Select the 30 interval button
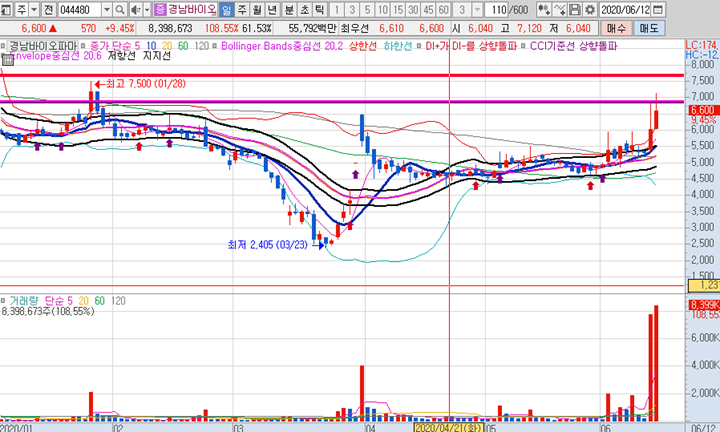 point(413,9)
